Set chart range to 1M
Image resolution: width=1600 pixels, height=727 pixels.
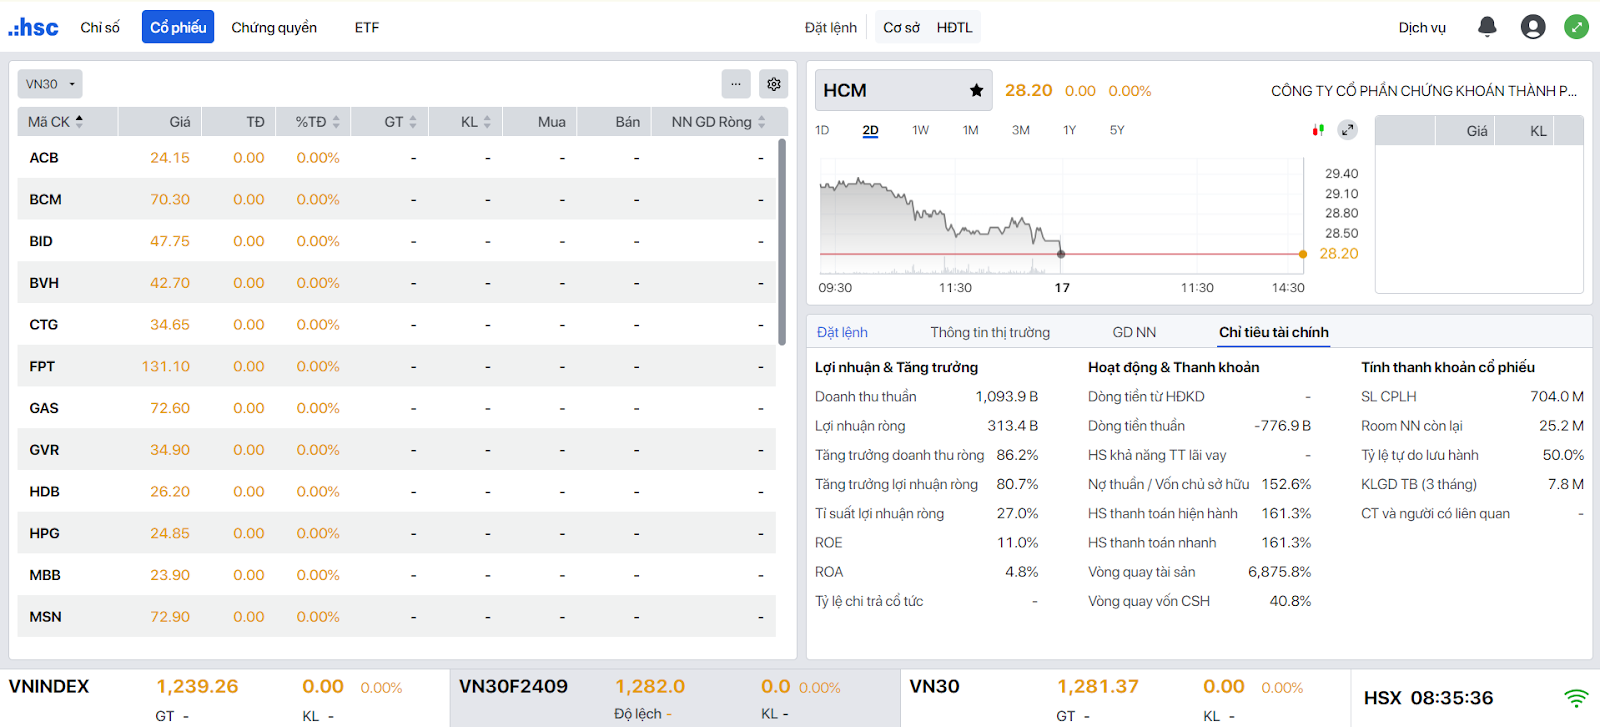point(970,130)
